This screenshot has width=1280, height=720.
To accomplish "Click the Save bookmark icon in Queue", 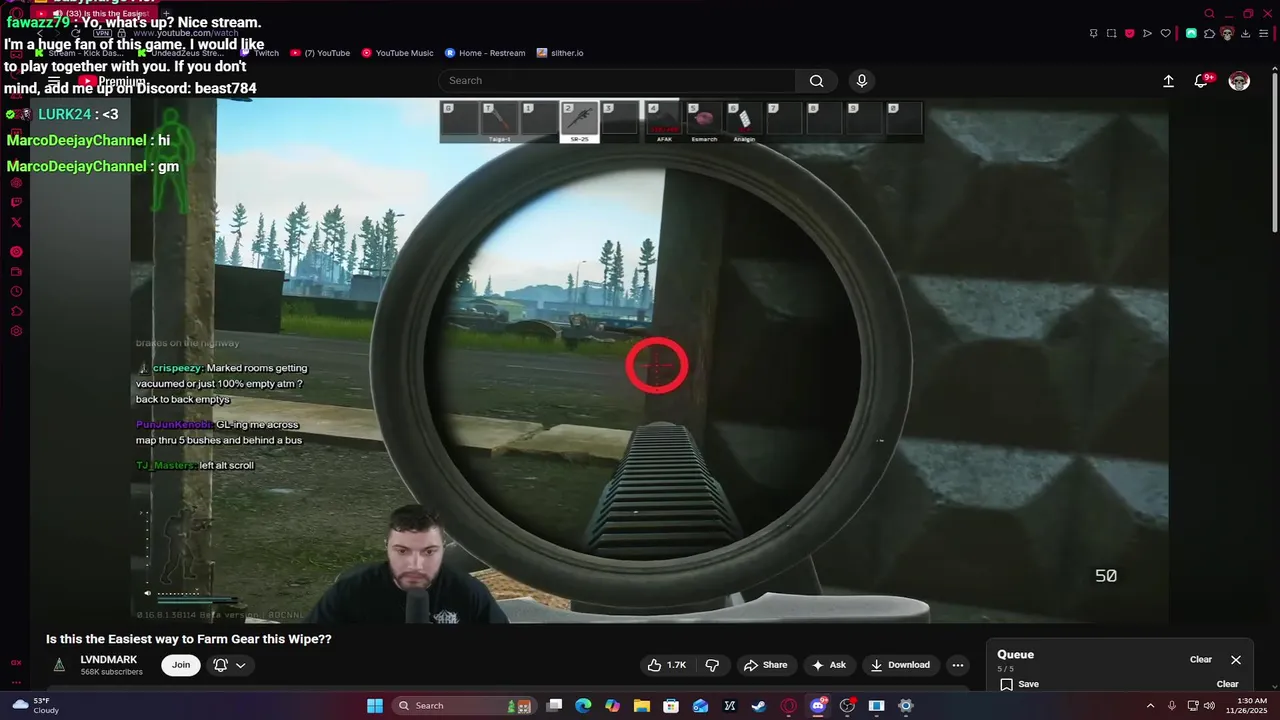I will coord(1007,684).
